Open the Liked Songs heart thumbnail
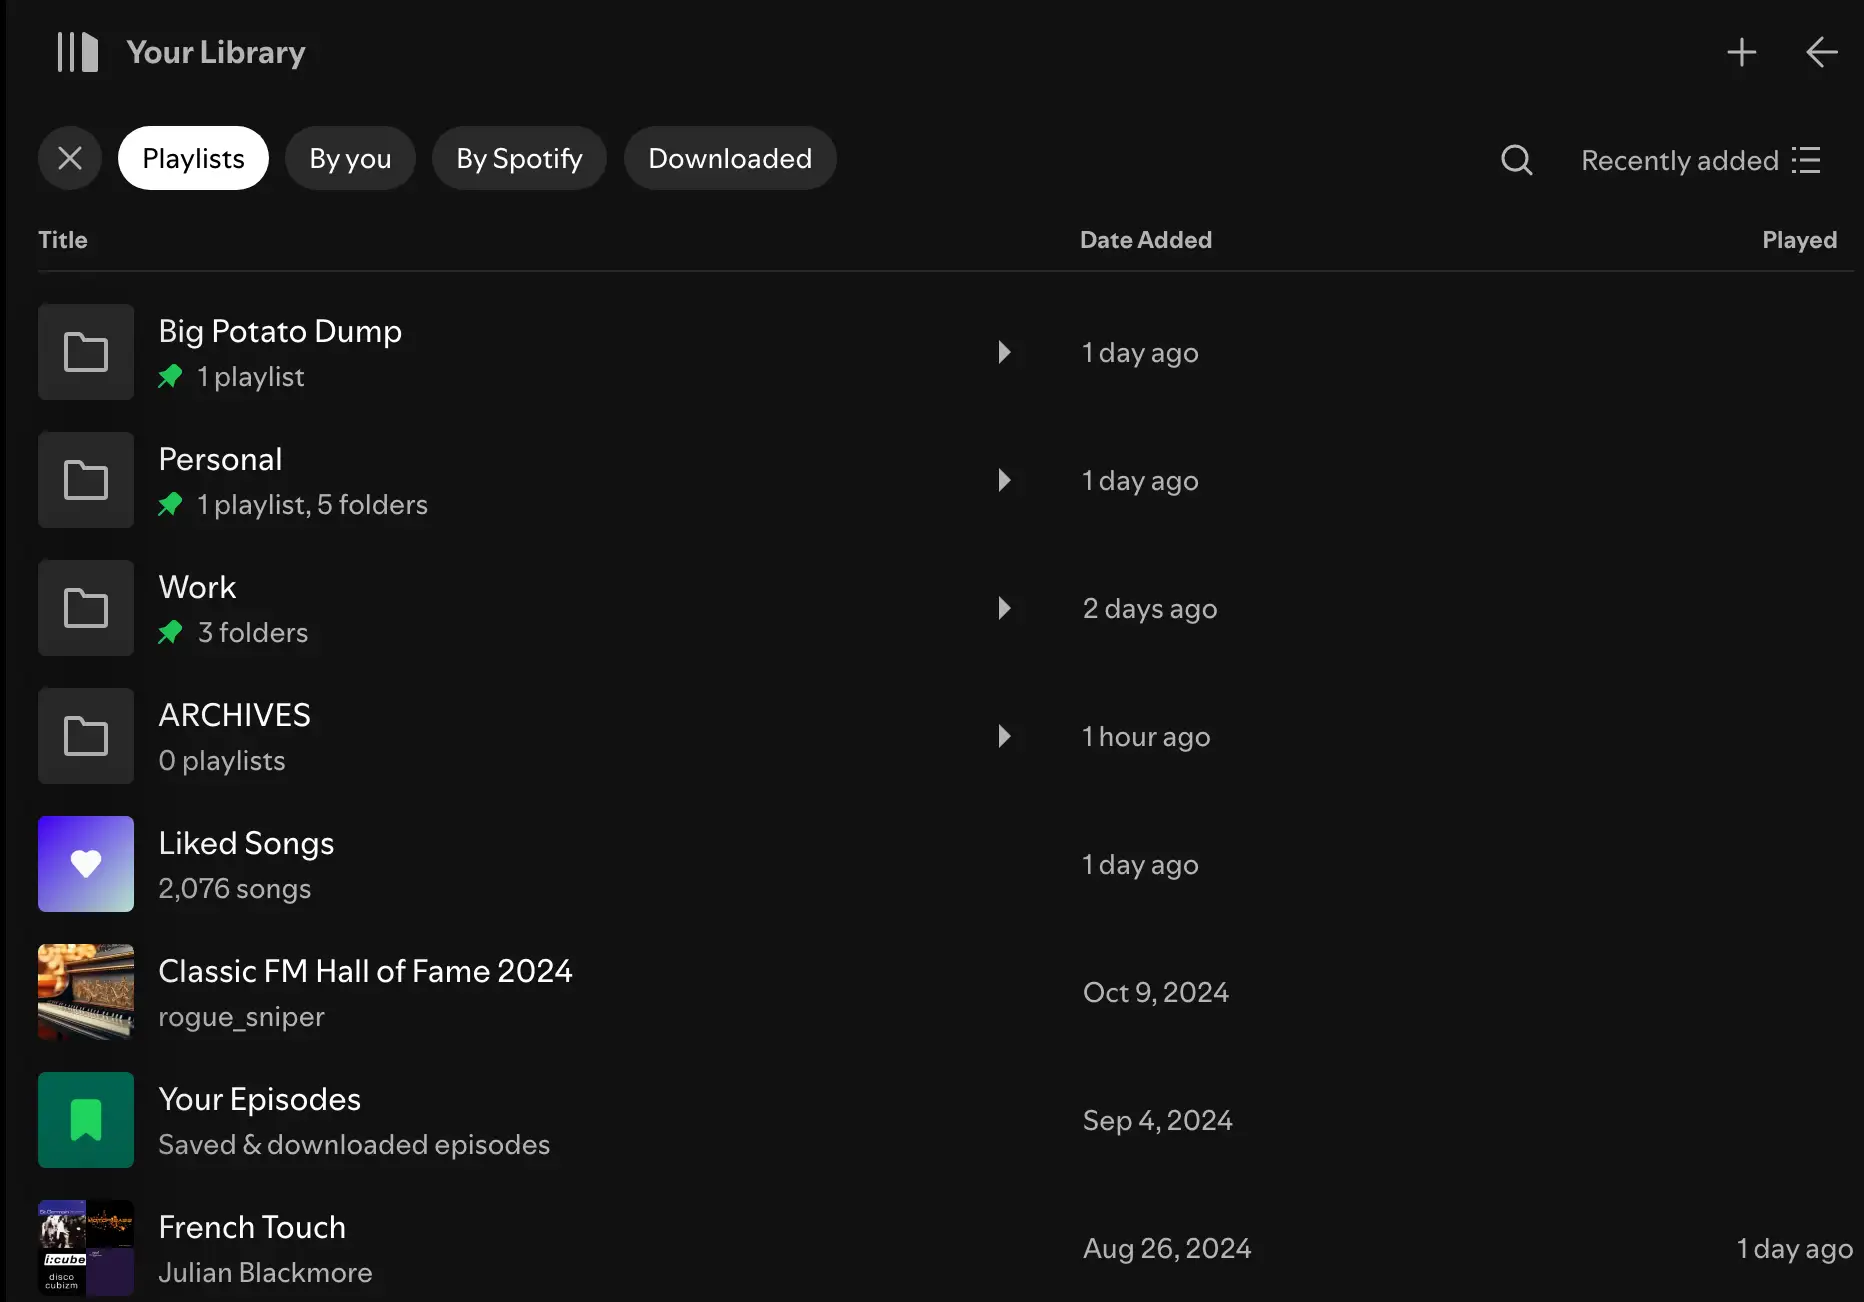 click(85, 864)
